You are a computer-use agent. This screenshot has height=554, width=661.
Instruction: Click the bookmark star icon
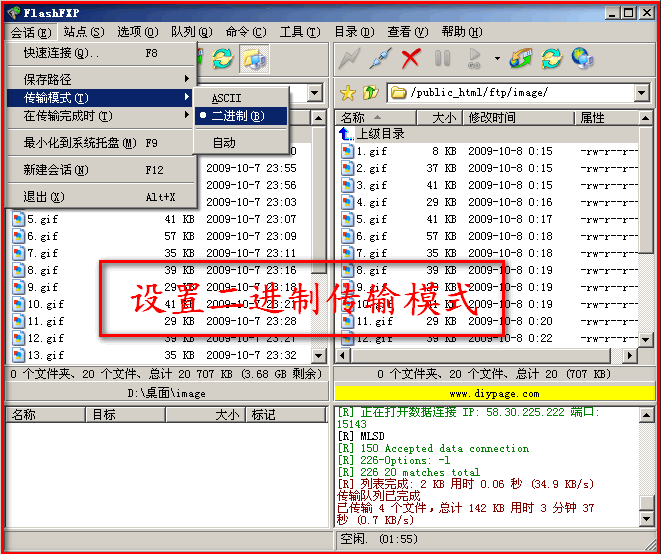coord(348,93)
